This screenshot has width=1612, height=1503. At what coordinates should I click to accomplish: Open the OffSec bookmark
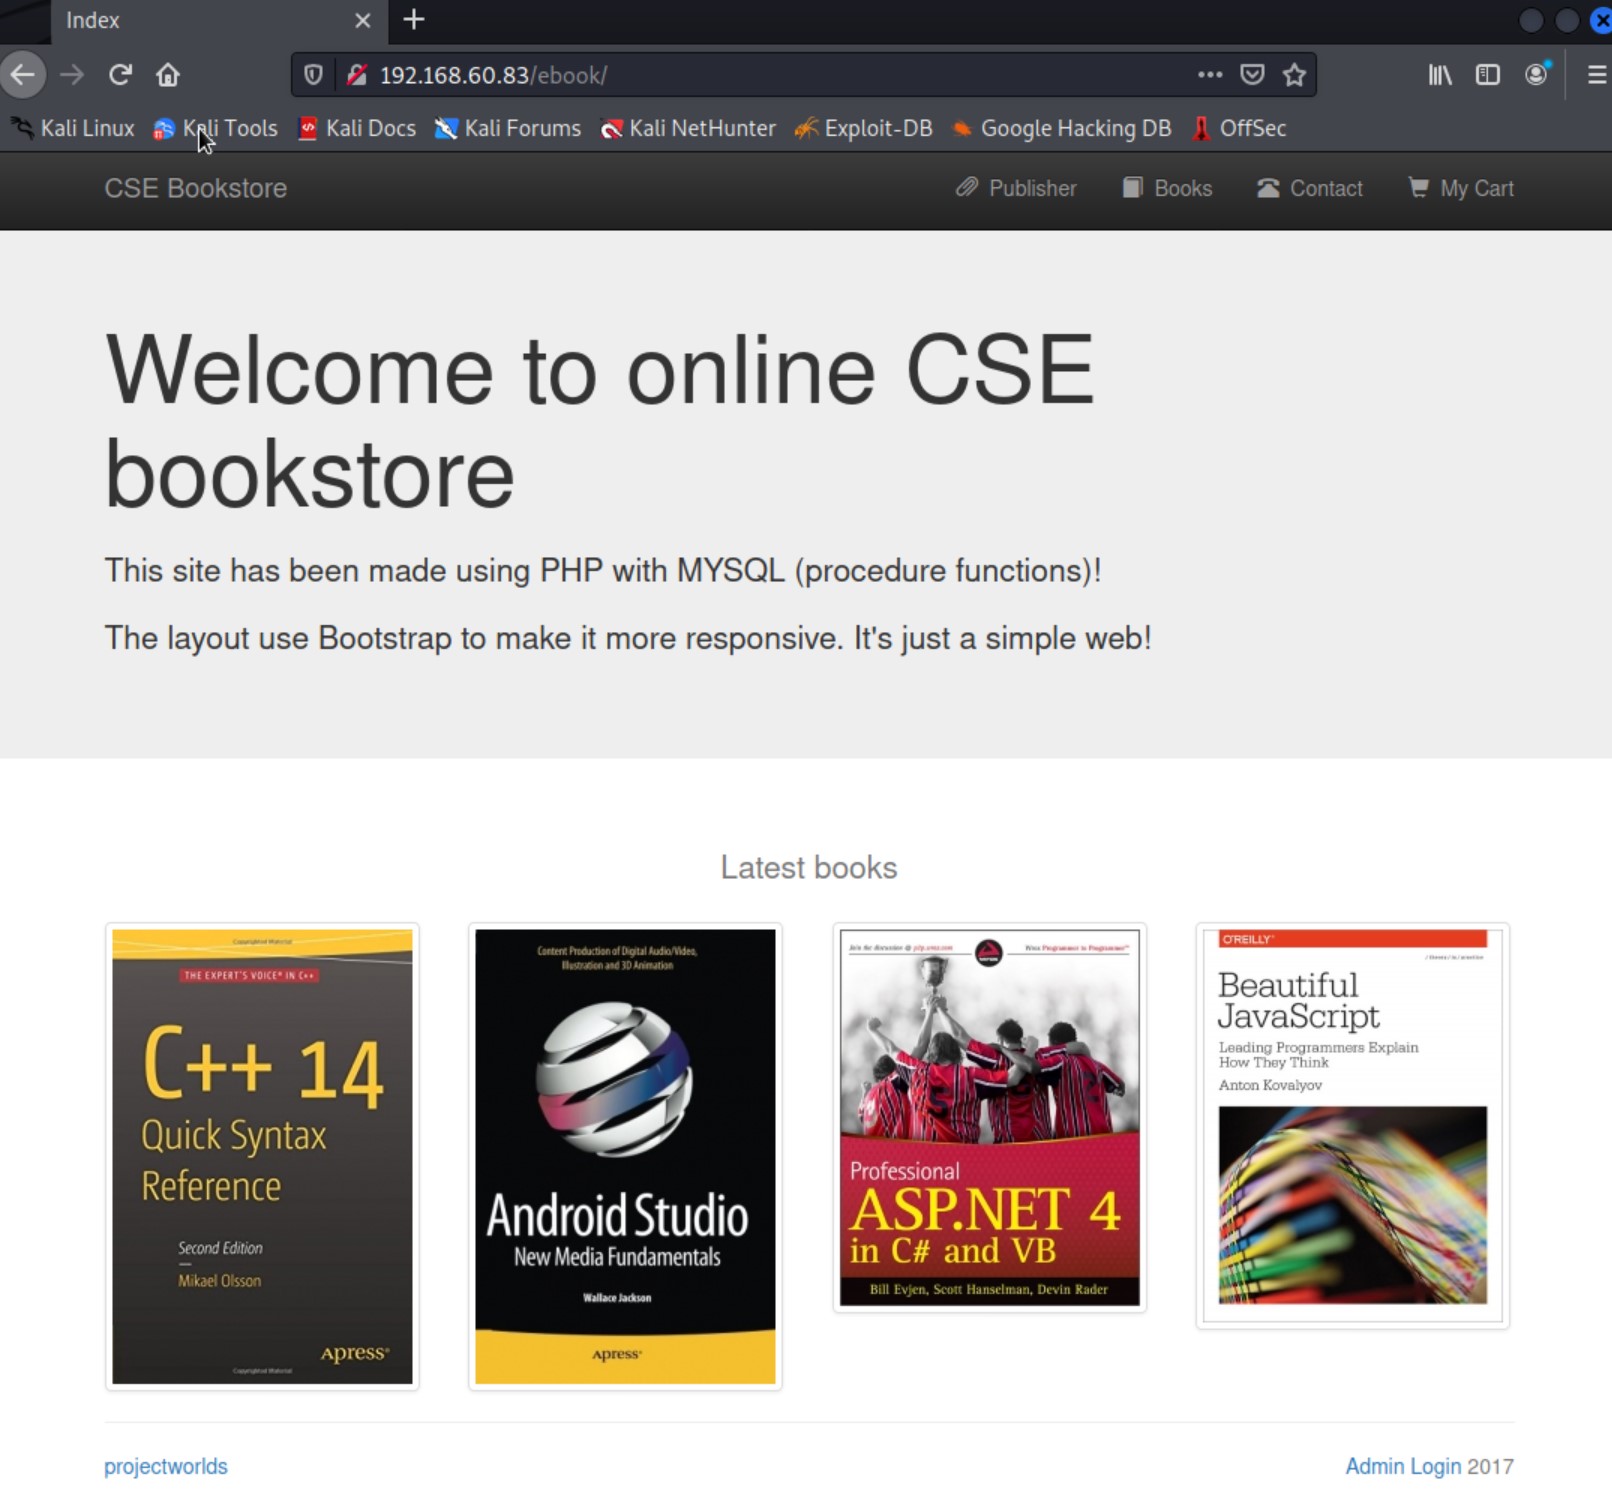click(x=1239, y=128)
